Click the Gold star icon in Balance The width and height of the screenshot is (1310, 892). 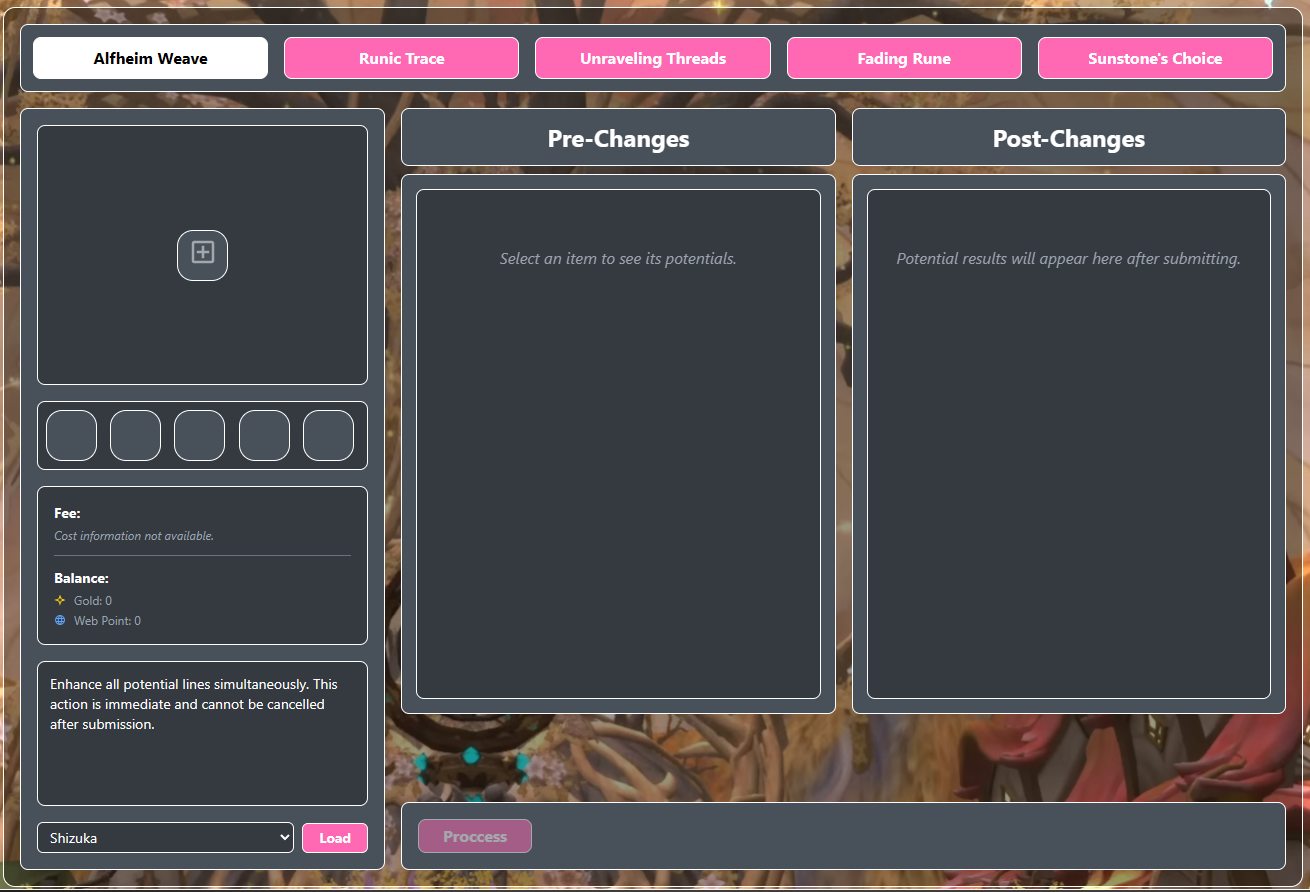pyautogui.click(x=60, y=601)
